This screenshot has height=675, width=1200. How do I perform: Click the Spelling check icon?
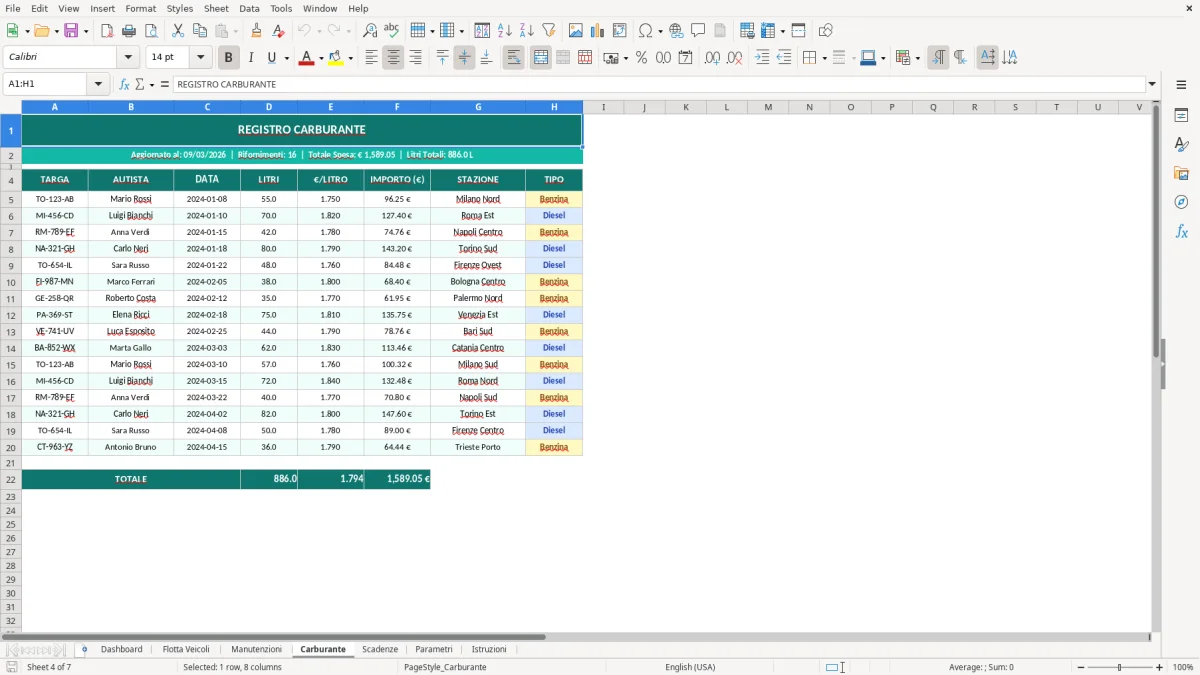coord(392,31)
